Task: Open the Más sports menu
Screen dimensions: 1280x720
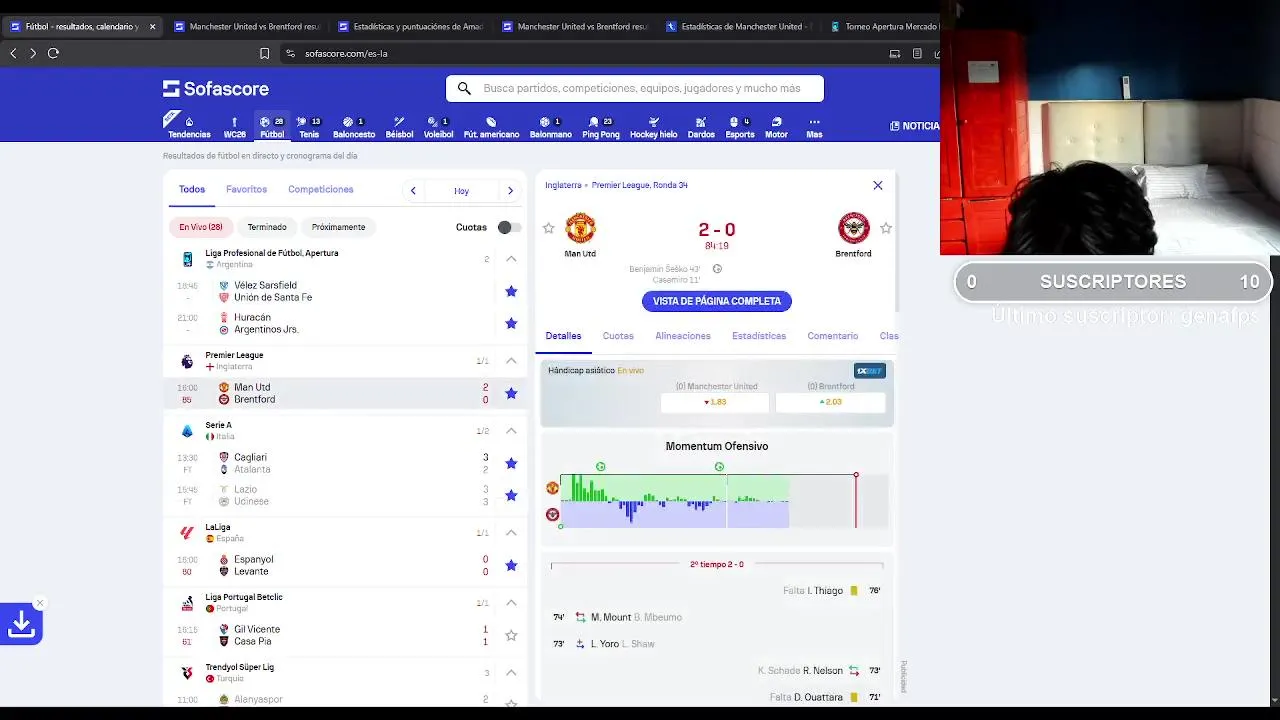Action: pos(814,127)
